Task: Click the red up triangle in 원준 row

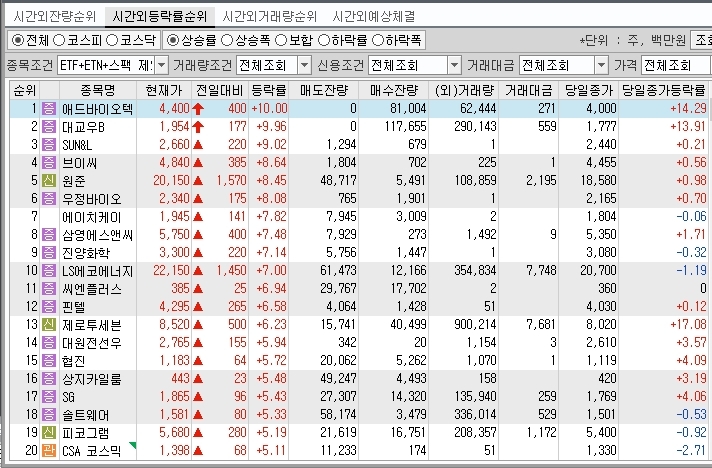Action: tap(198, 181)
